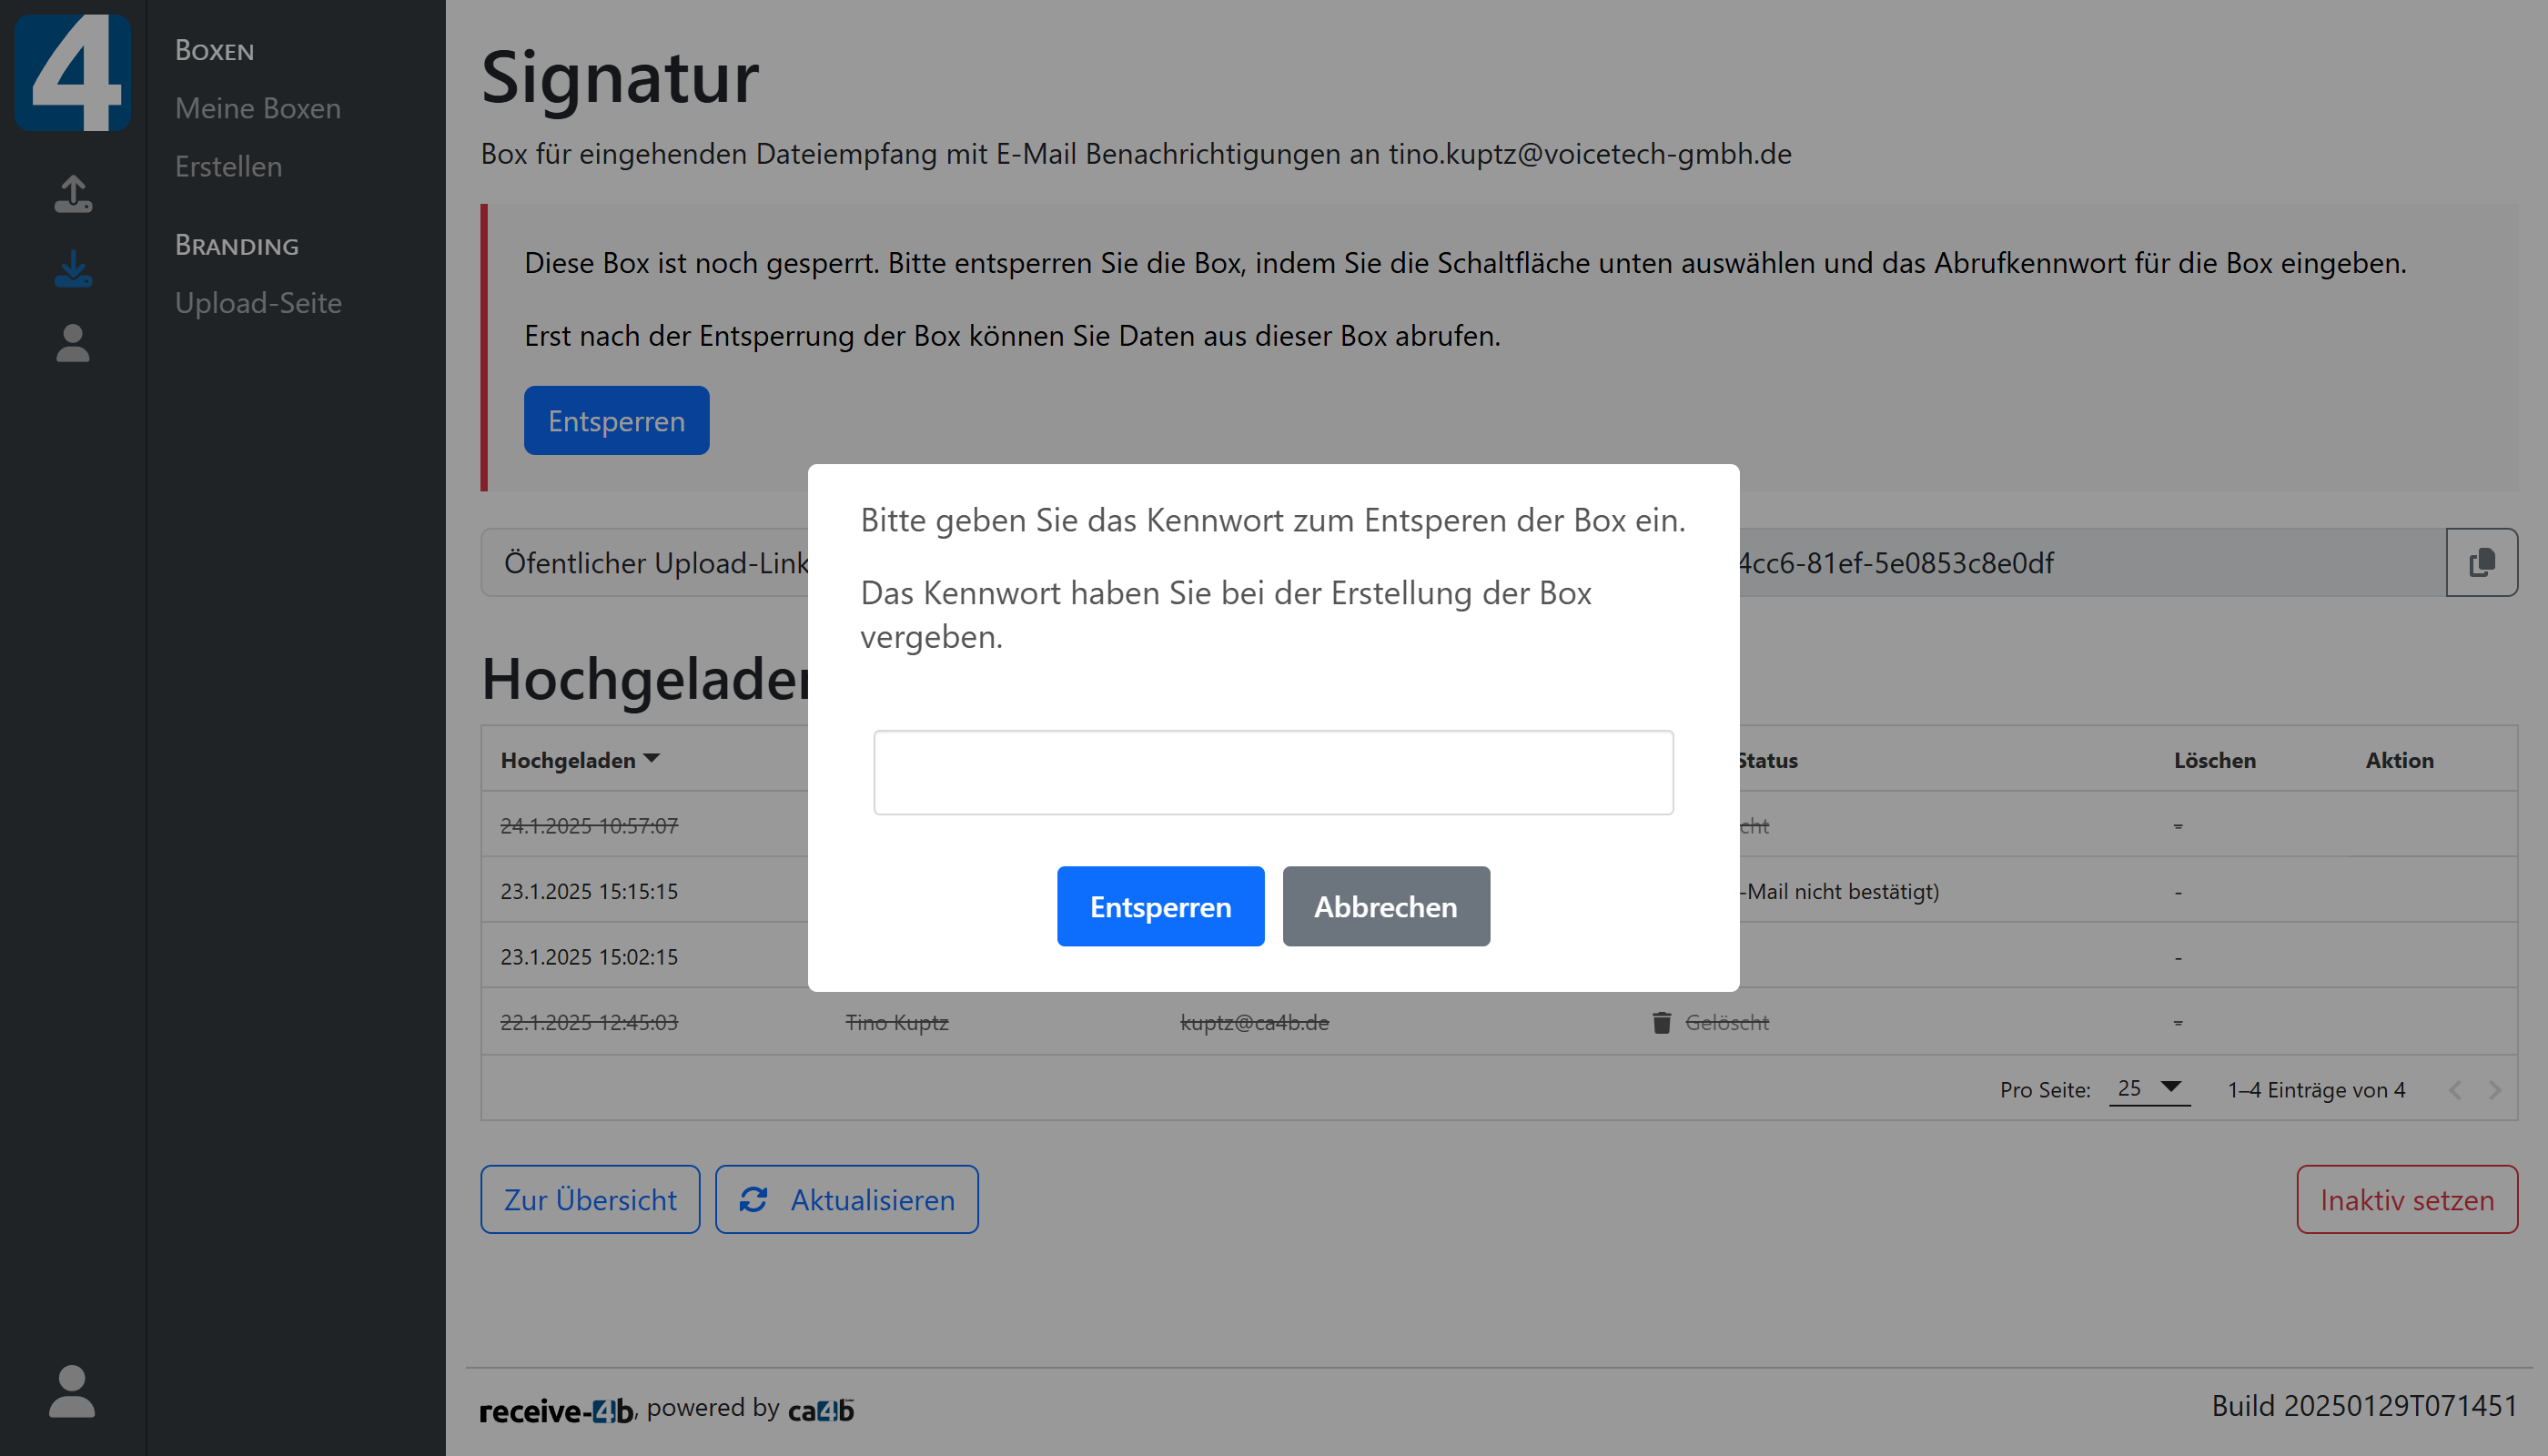Image resolution: width=2548 pixels, height=1456 pixels.
Task: Select Upload-Seite under Branding
Action: coord(259,303)
